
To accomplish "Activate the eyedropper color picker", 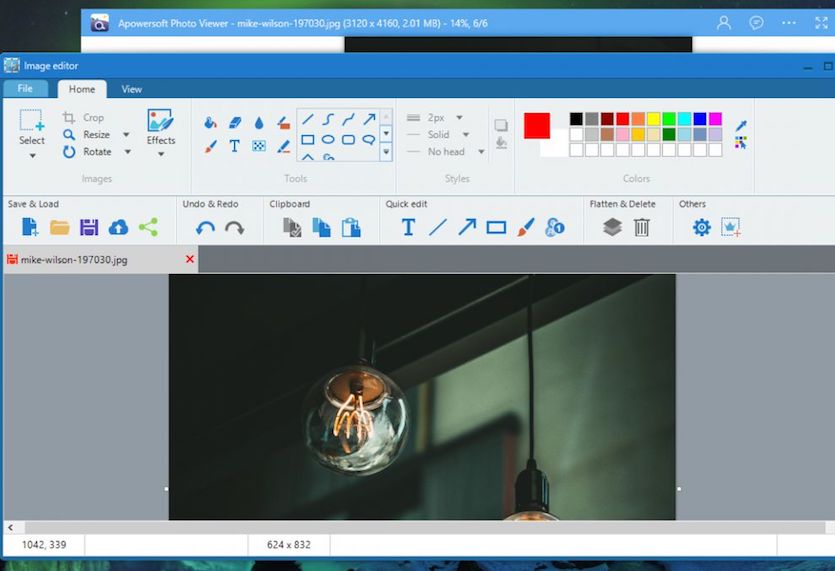I will pyautogui.click(x=741, y=126).
